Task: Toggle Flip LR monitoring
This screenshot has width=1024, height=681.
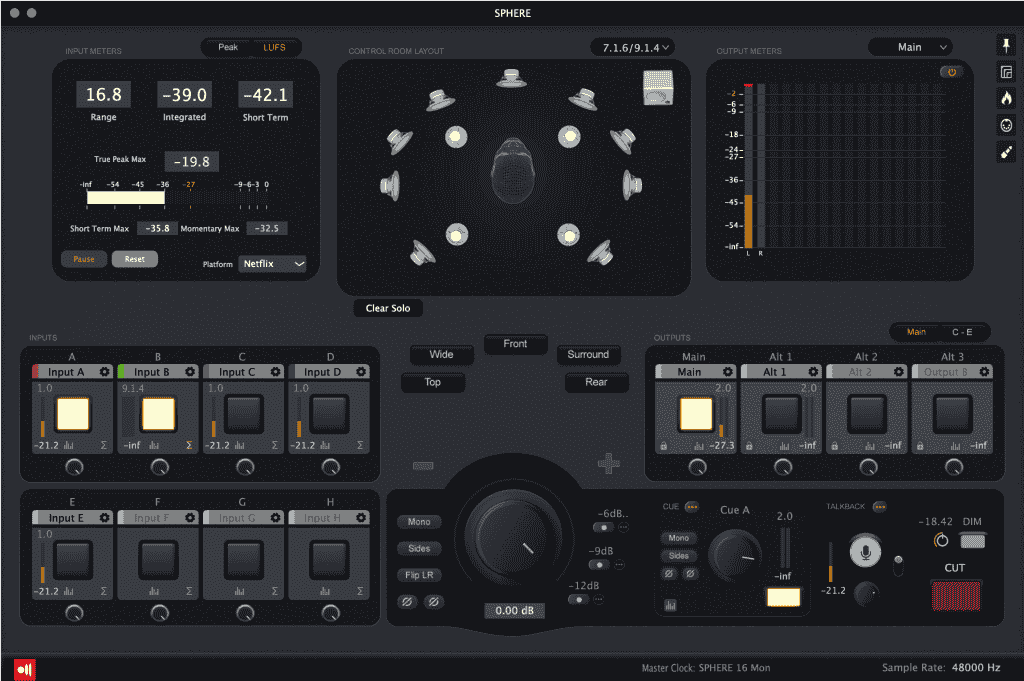Action: click(x=419, y=575)
